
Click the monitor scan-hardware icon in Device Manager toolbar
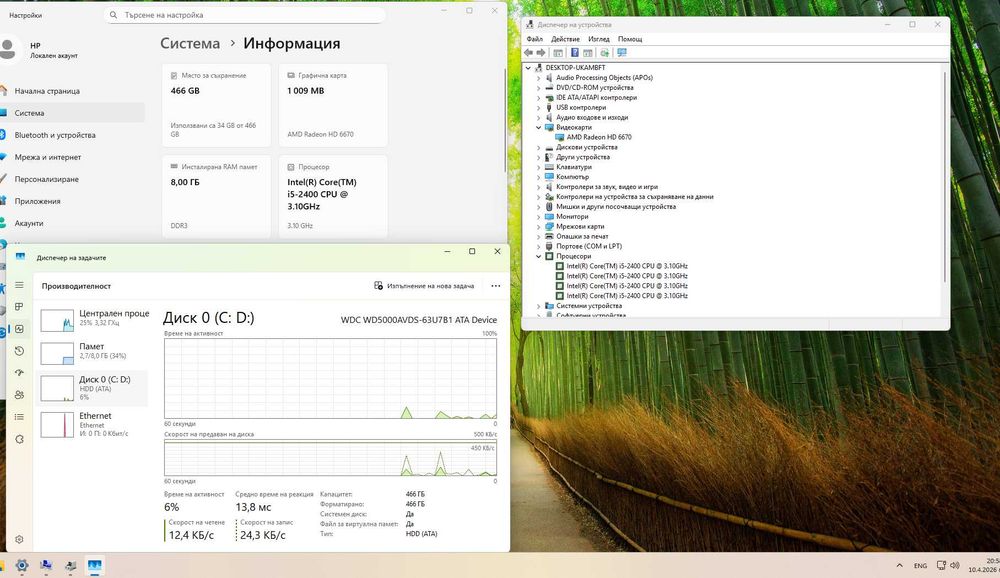coord(622,53)
